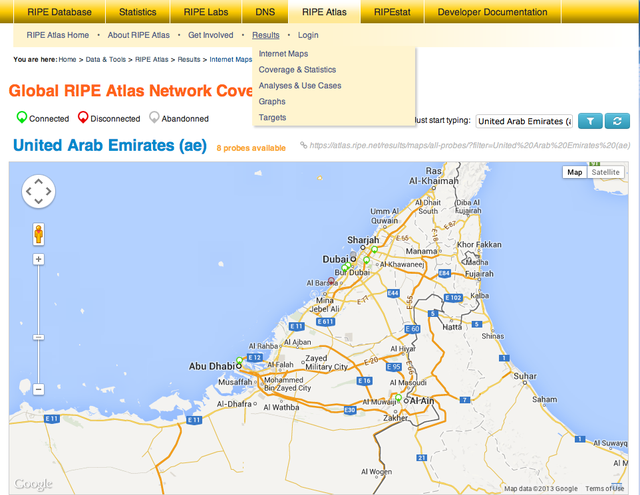Click the green probe marker near Abu Dhabi
Screen dimensions: 640x495
240,361
